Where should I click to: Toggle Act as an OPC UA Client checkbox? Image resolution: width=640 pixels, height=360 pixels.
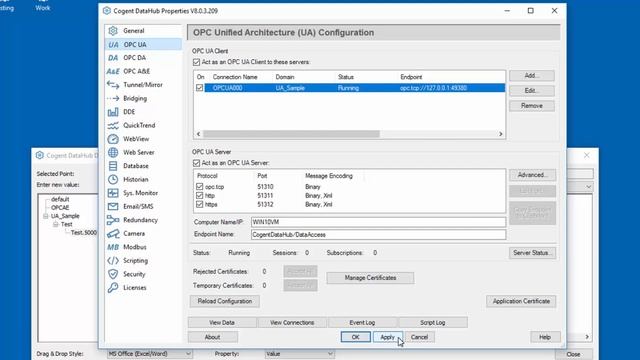(196, 62)
